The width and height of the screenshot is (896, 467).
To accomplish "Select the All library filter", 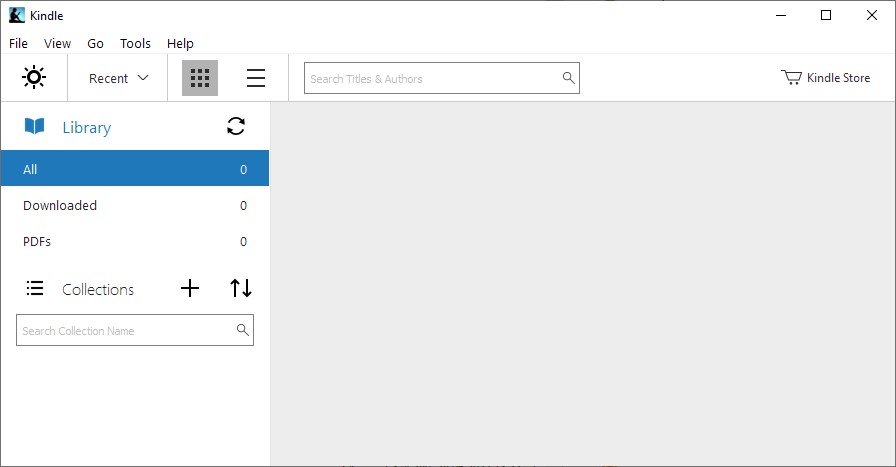I will (x=134, y=169).
